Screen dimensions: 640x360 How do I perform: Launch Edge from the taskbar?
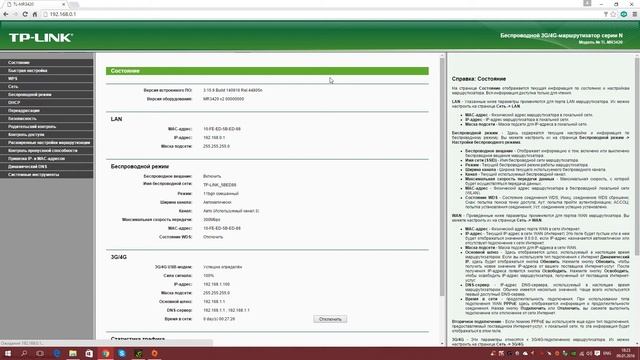pos(56,353)
